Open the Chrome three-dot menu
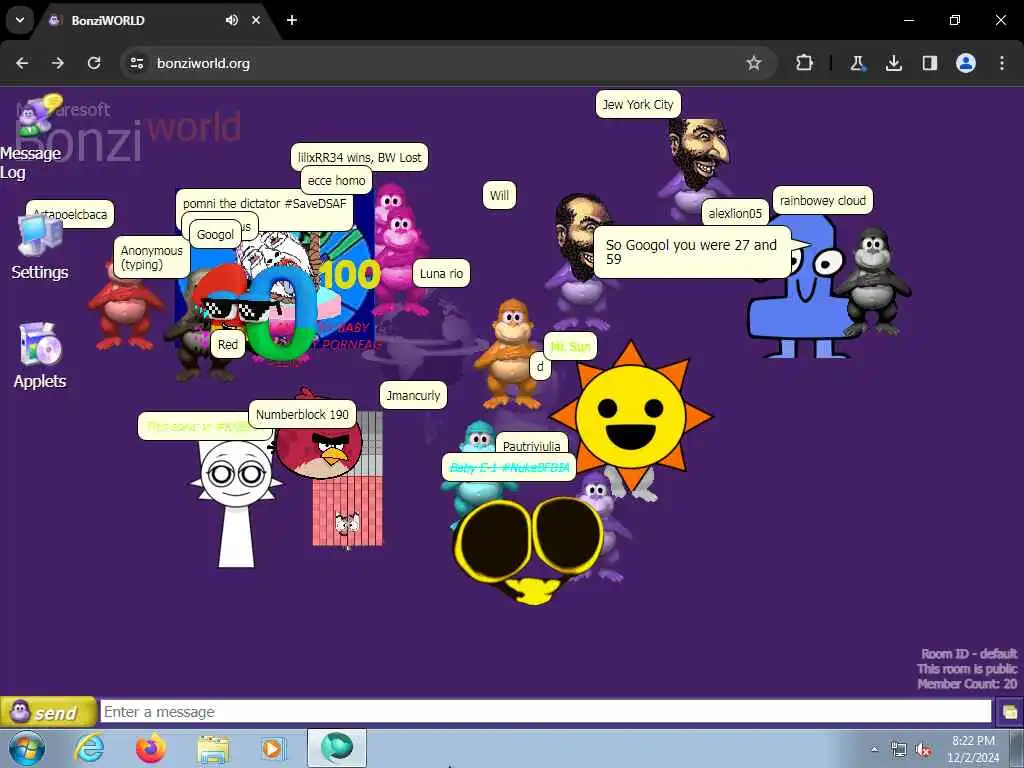 tap(1002, 63)
